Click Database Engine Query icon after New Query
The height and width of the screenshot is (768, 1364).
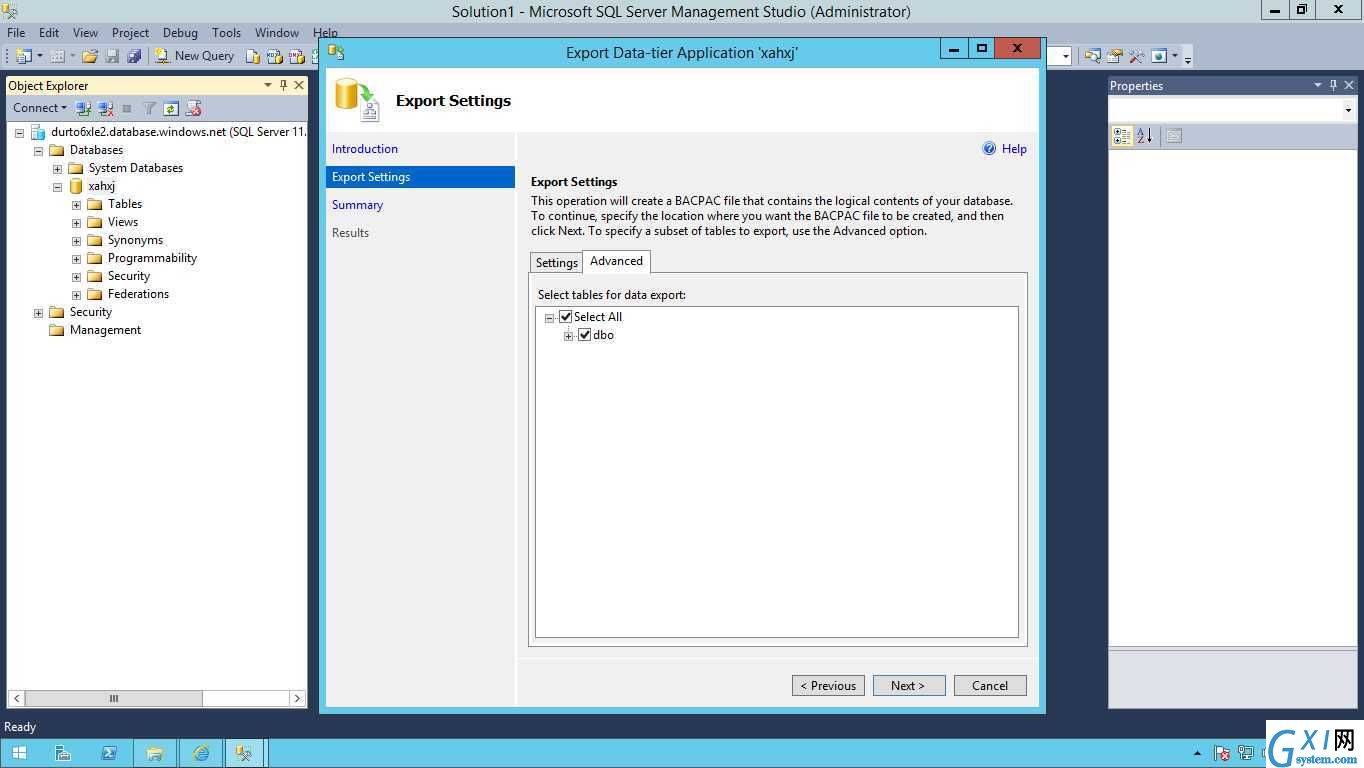(253, 56)
